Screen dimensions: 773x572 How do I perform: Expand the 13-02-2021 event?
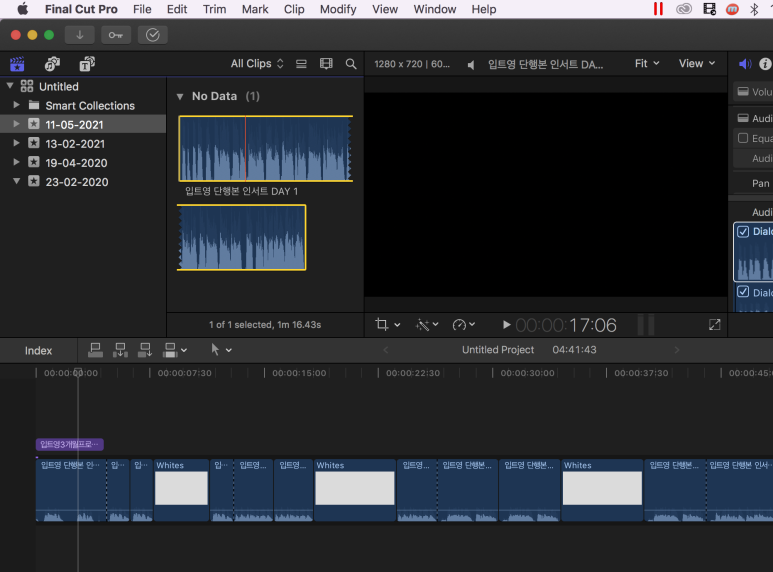coord(16,143)
